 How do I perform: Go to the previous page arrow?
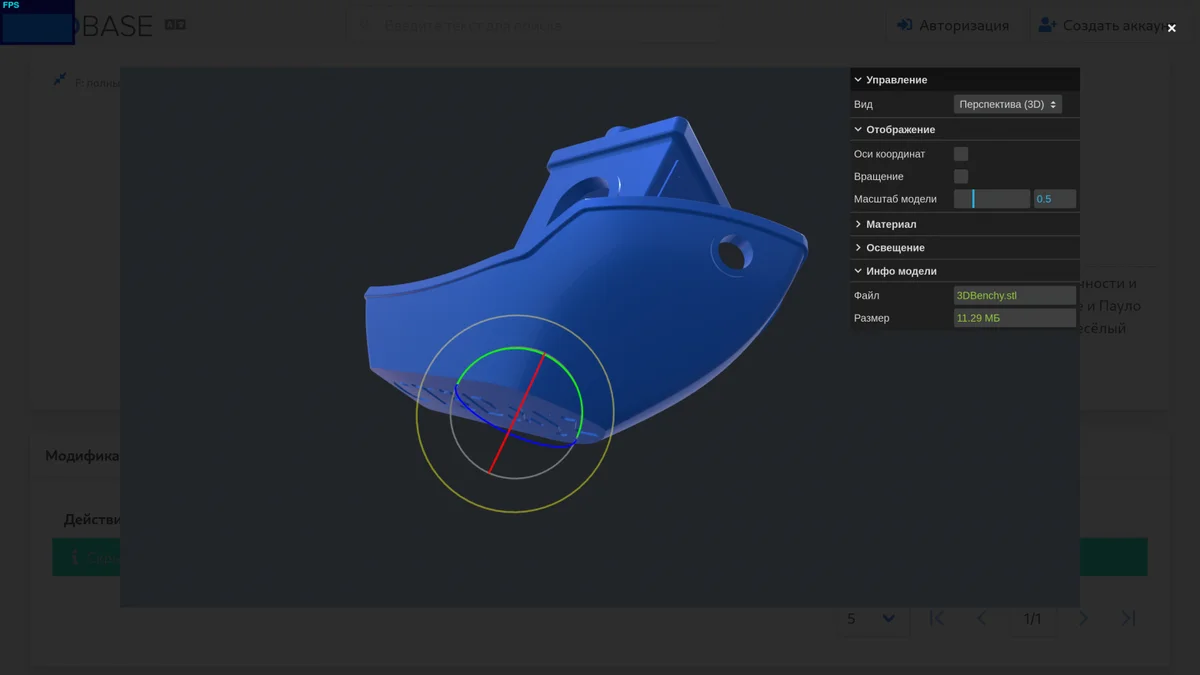pyautogui.click(x=982, y=618)
